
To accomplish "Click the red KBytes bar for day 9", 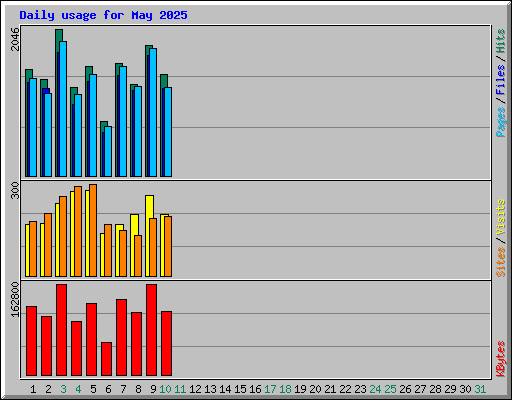I will tap(151, 330).
